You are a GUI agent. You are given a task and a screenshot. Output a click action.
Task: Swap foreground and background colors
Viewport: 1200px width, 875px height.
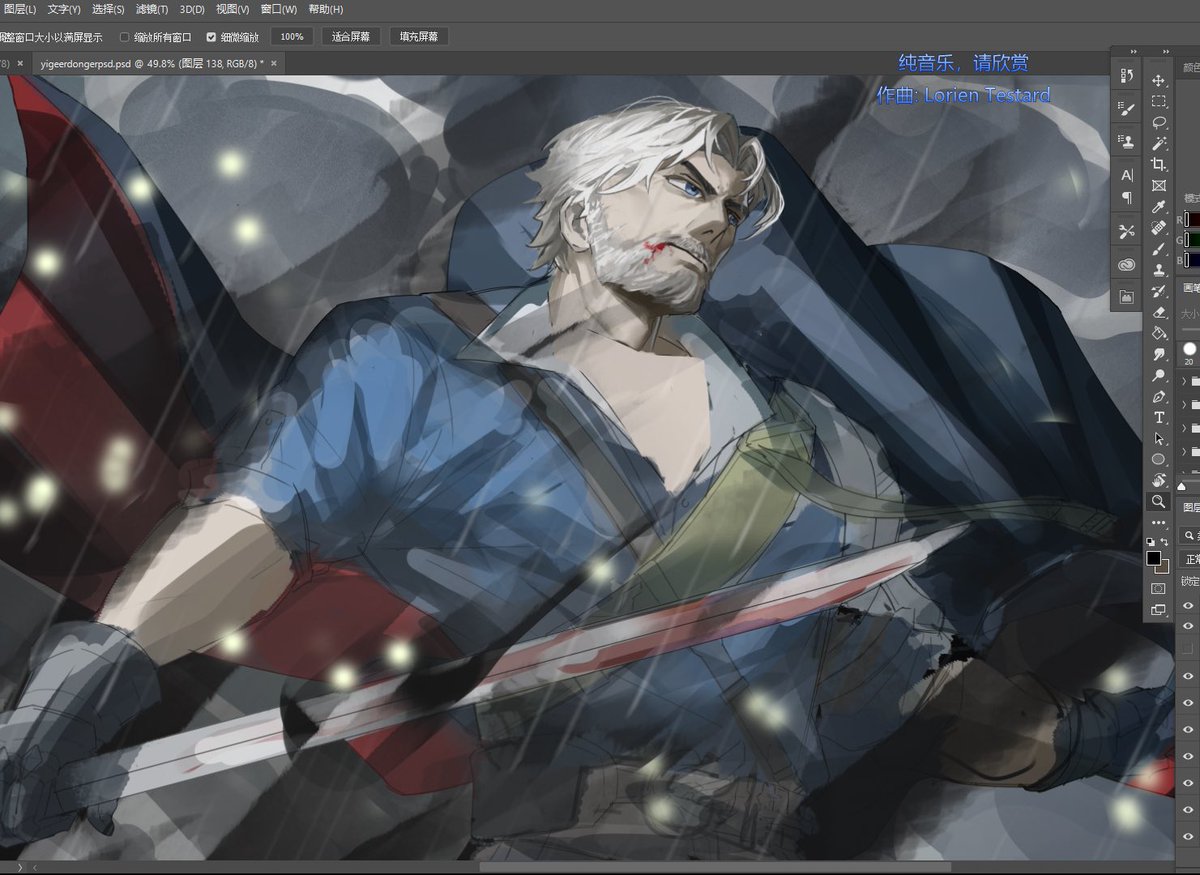(x=1166, y=541)
